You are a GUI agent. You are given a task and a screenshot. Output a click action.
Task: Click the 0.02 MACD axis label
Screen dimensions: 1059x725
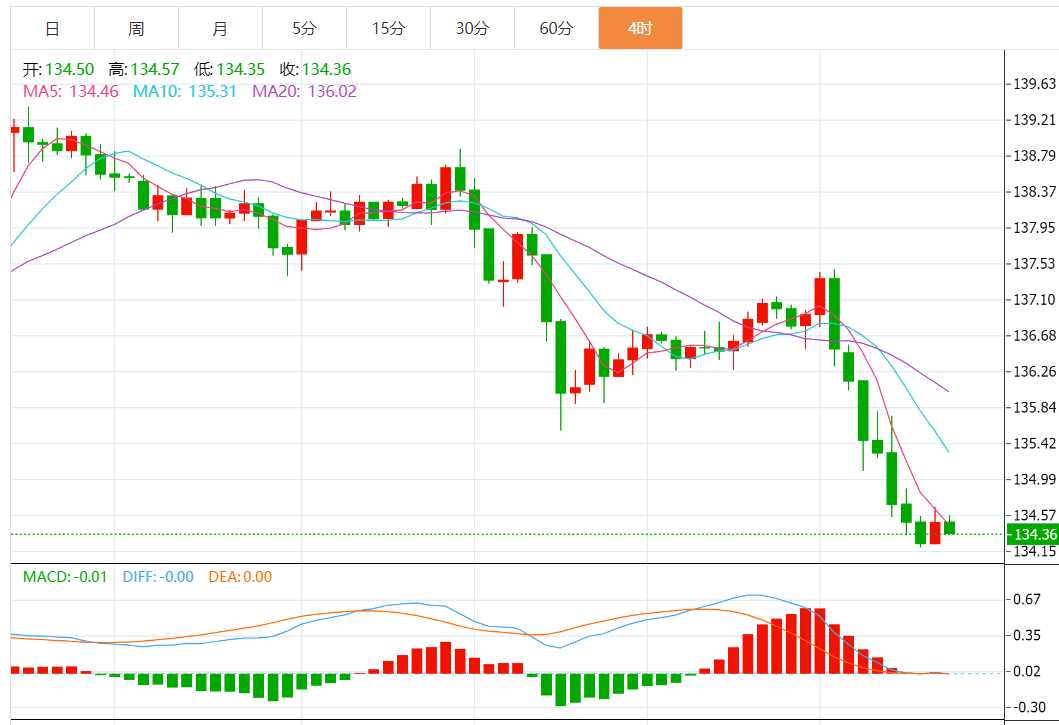(1027, 671)
